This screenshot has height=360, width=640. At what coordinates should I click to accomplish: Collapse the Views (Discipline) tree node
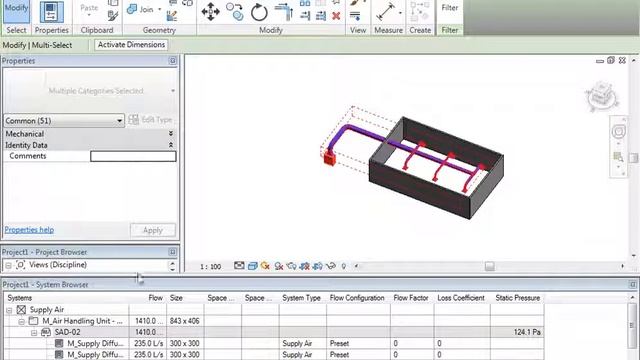(x=8, y=265)
